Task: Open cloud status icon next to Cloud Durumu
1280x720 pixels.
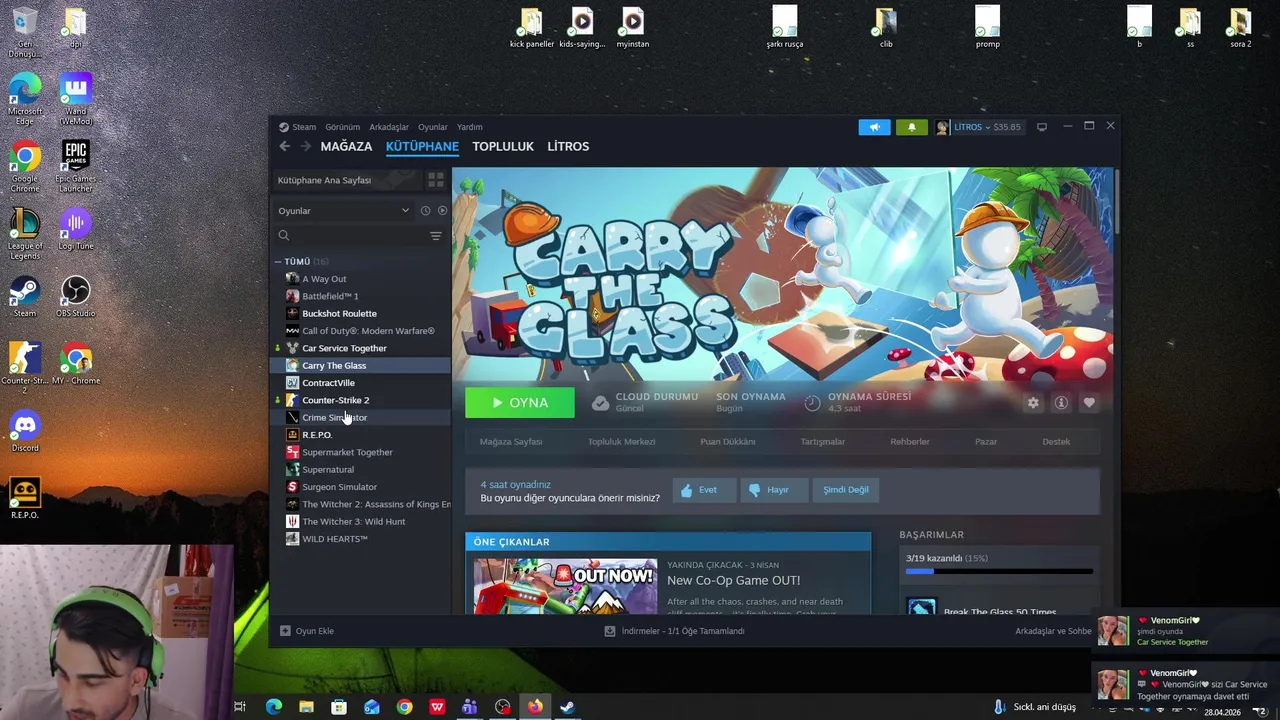Action: pyautogui.click(x=600, y=403)
